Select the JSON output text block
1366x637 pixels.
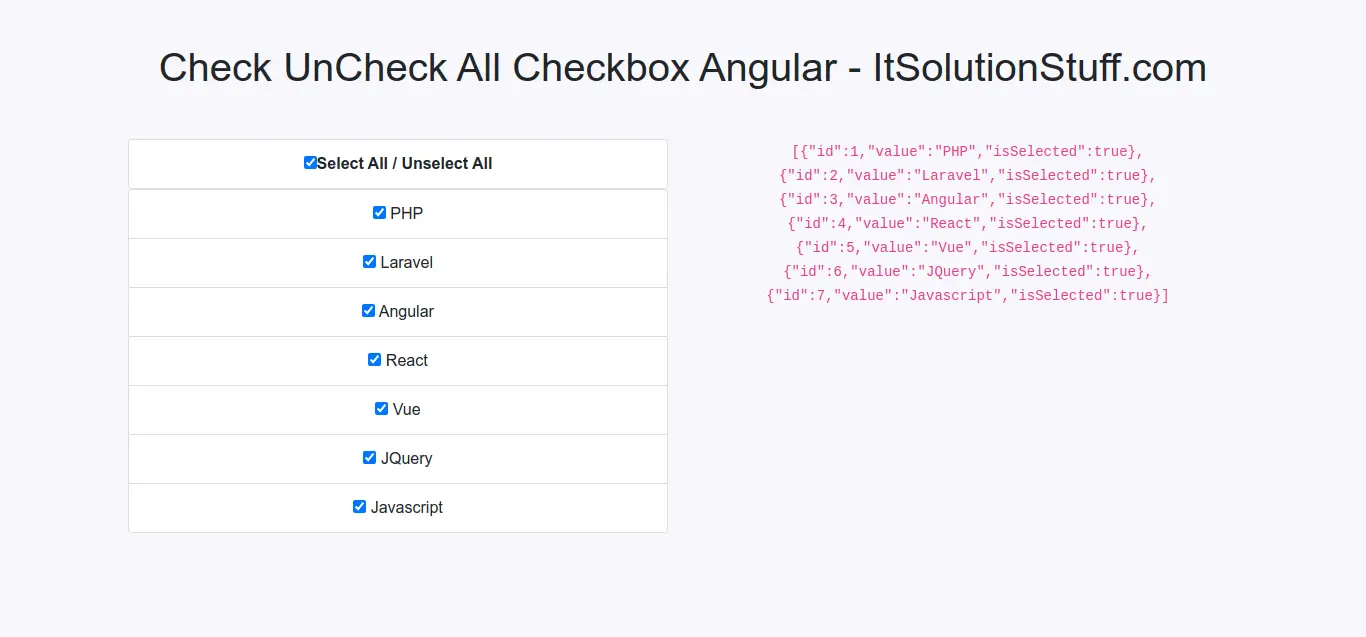pos(967,222)
